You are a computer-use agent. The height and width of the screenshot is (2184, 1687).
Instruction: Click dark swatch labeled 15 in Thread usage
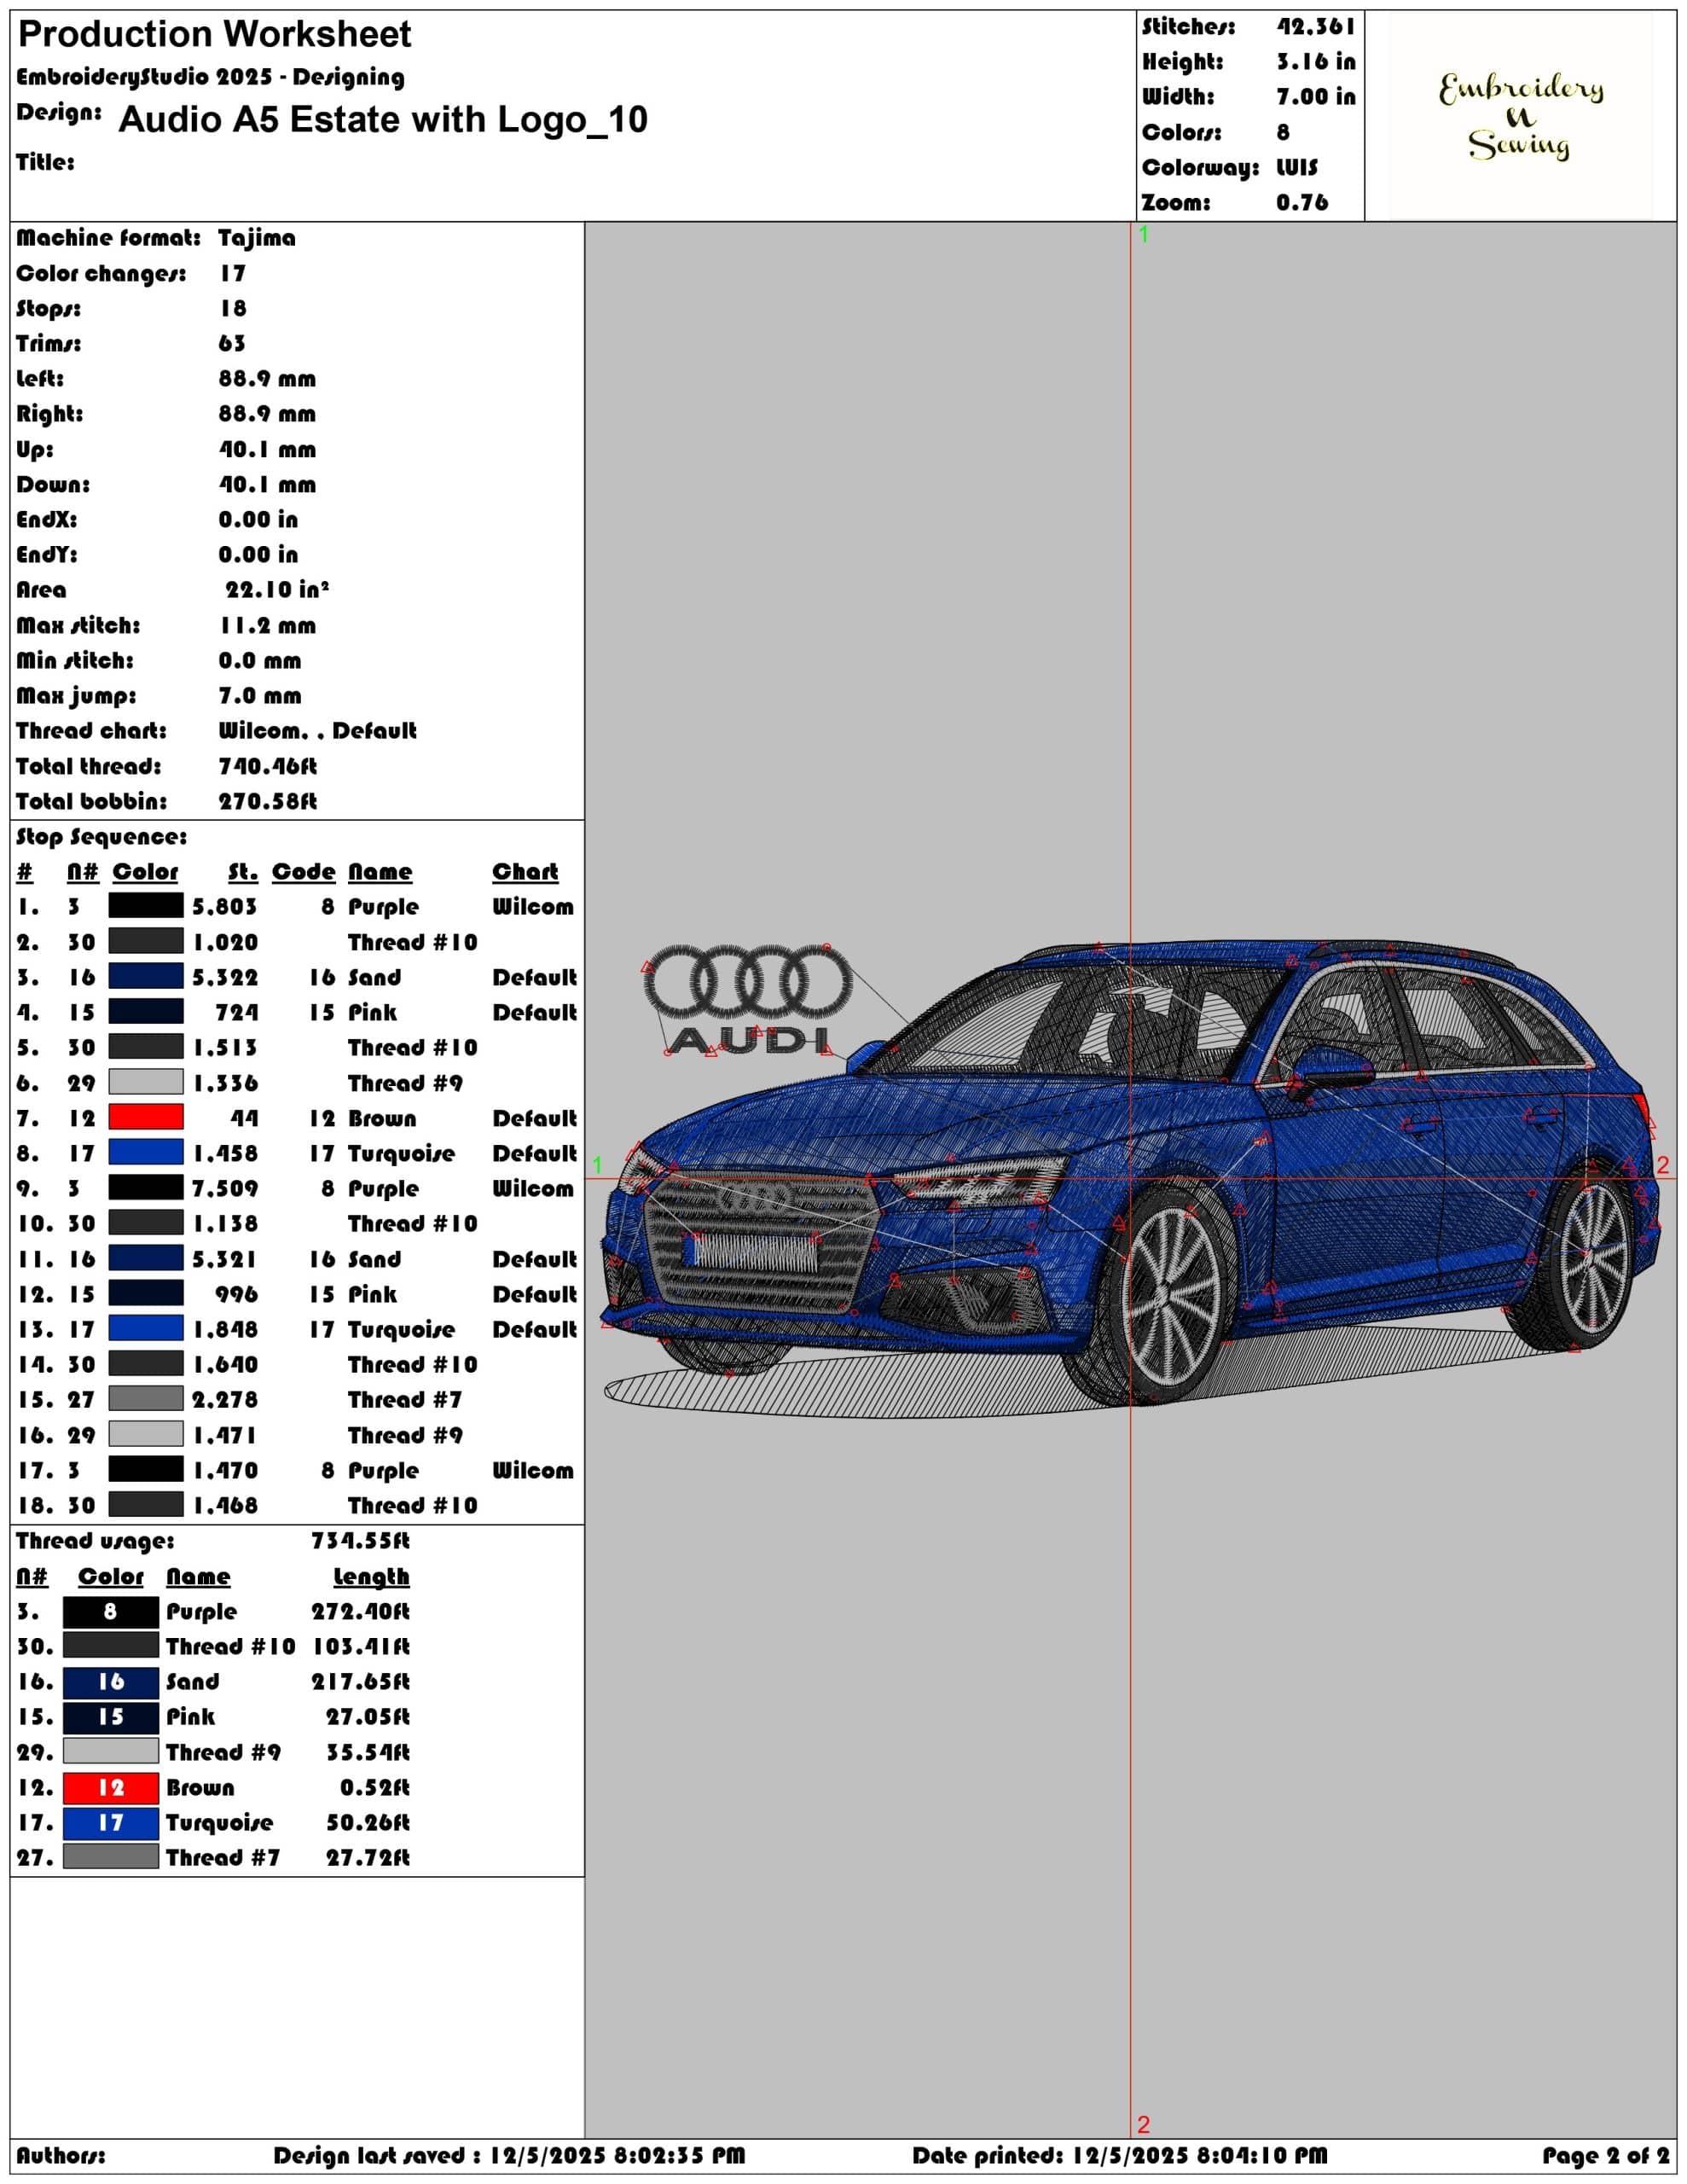(111, 1717)
